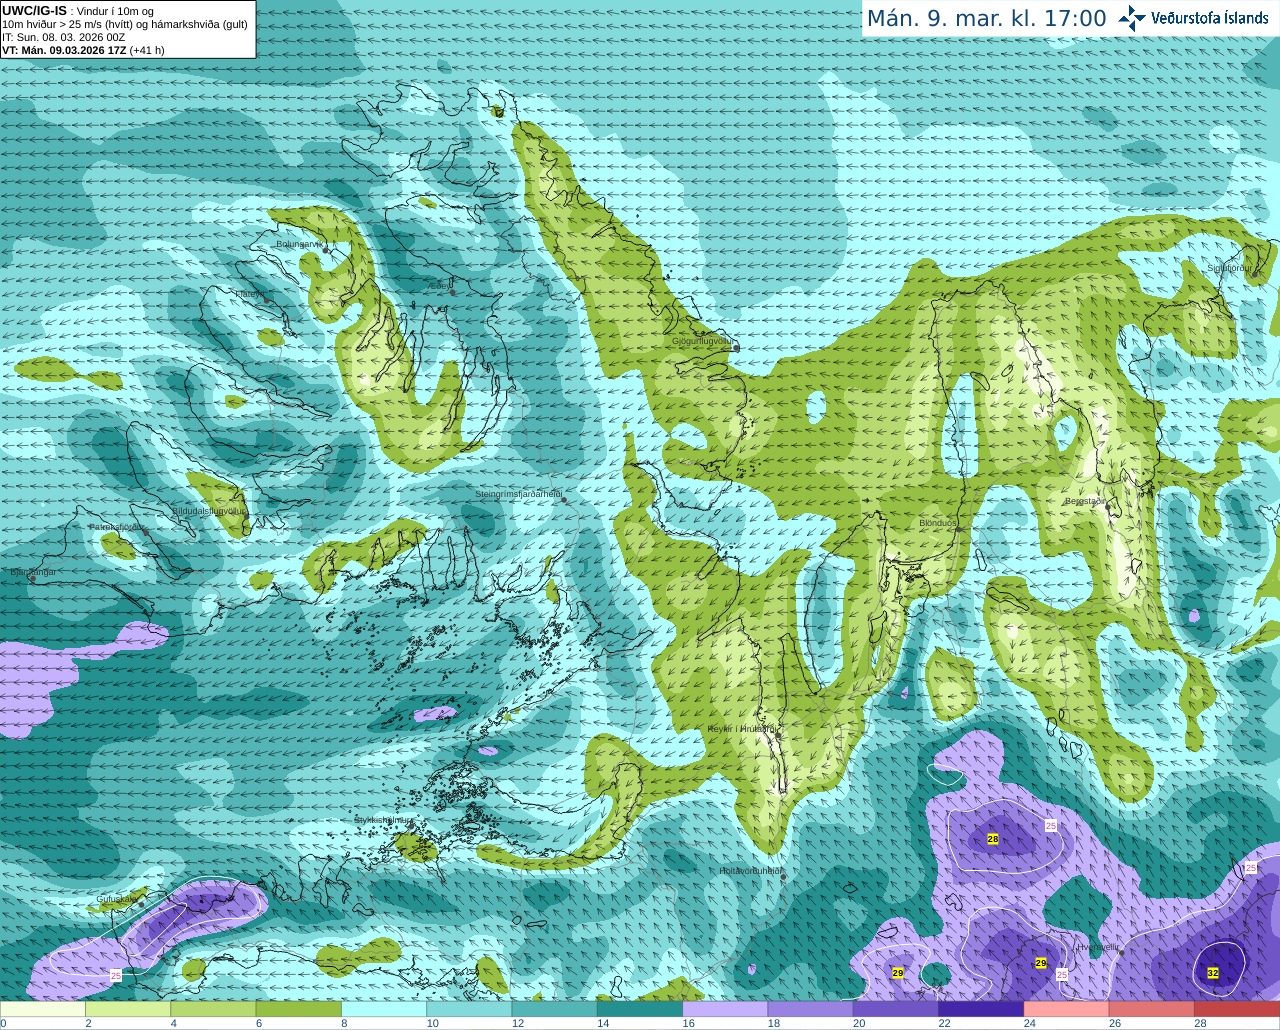Image resolution: width=1280 pixels, height=1030 pixels.
Task: Pick the light green 2–4 legend swatch
Action: pos(128,1009)
